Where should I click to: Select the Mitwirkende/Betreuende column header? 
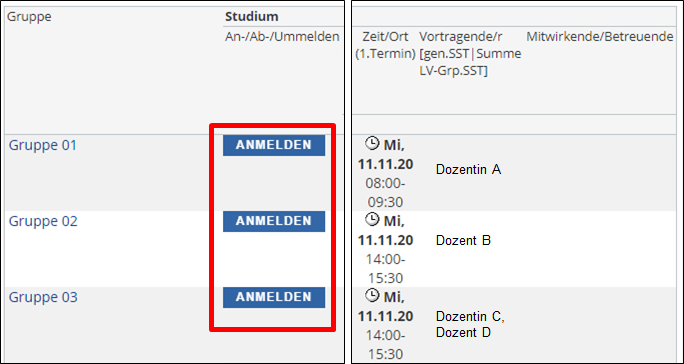pyautogui.click(x=600, y=37)
